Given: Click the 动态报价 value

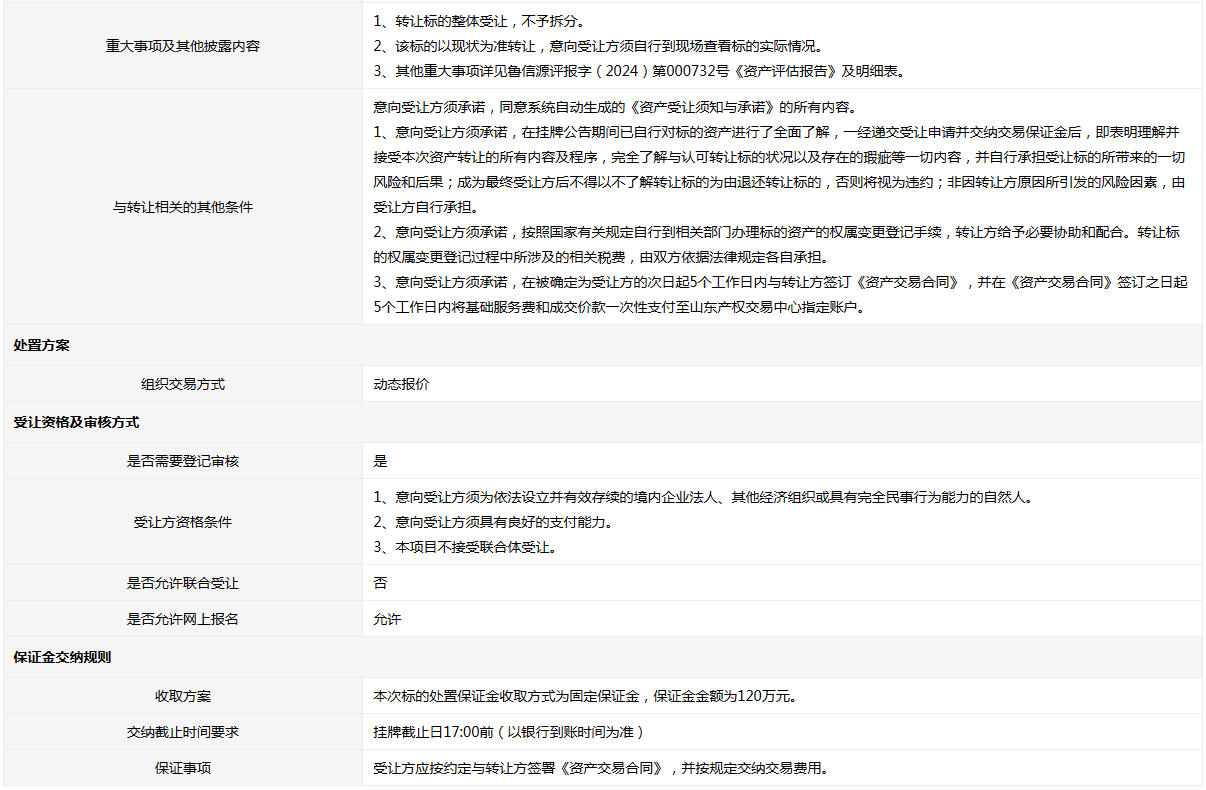Looking at the screenshot, I should pos(401,384).
